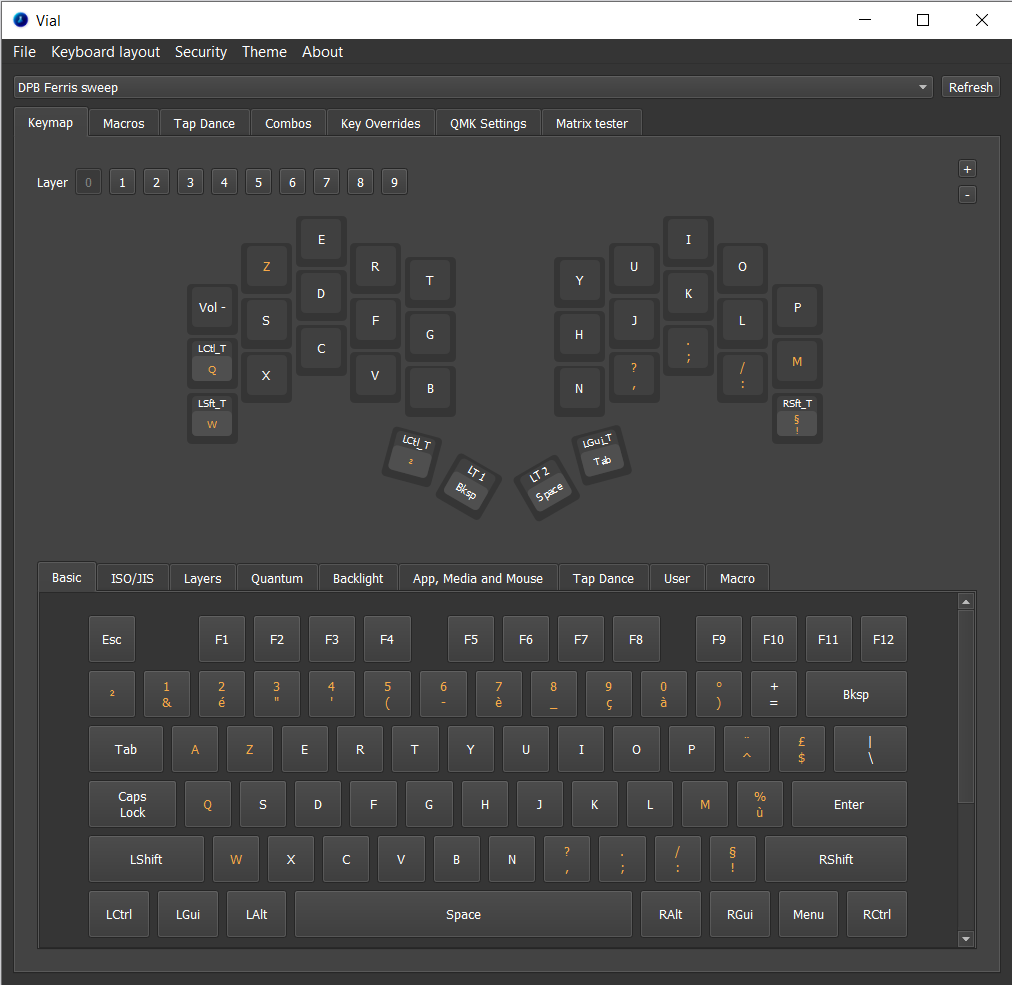Pick the Esc keycode from Basic palette
This screenshot has height=985, width=1012.
click(112, 639)
